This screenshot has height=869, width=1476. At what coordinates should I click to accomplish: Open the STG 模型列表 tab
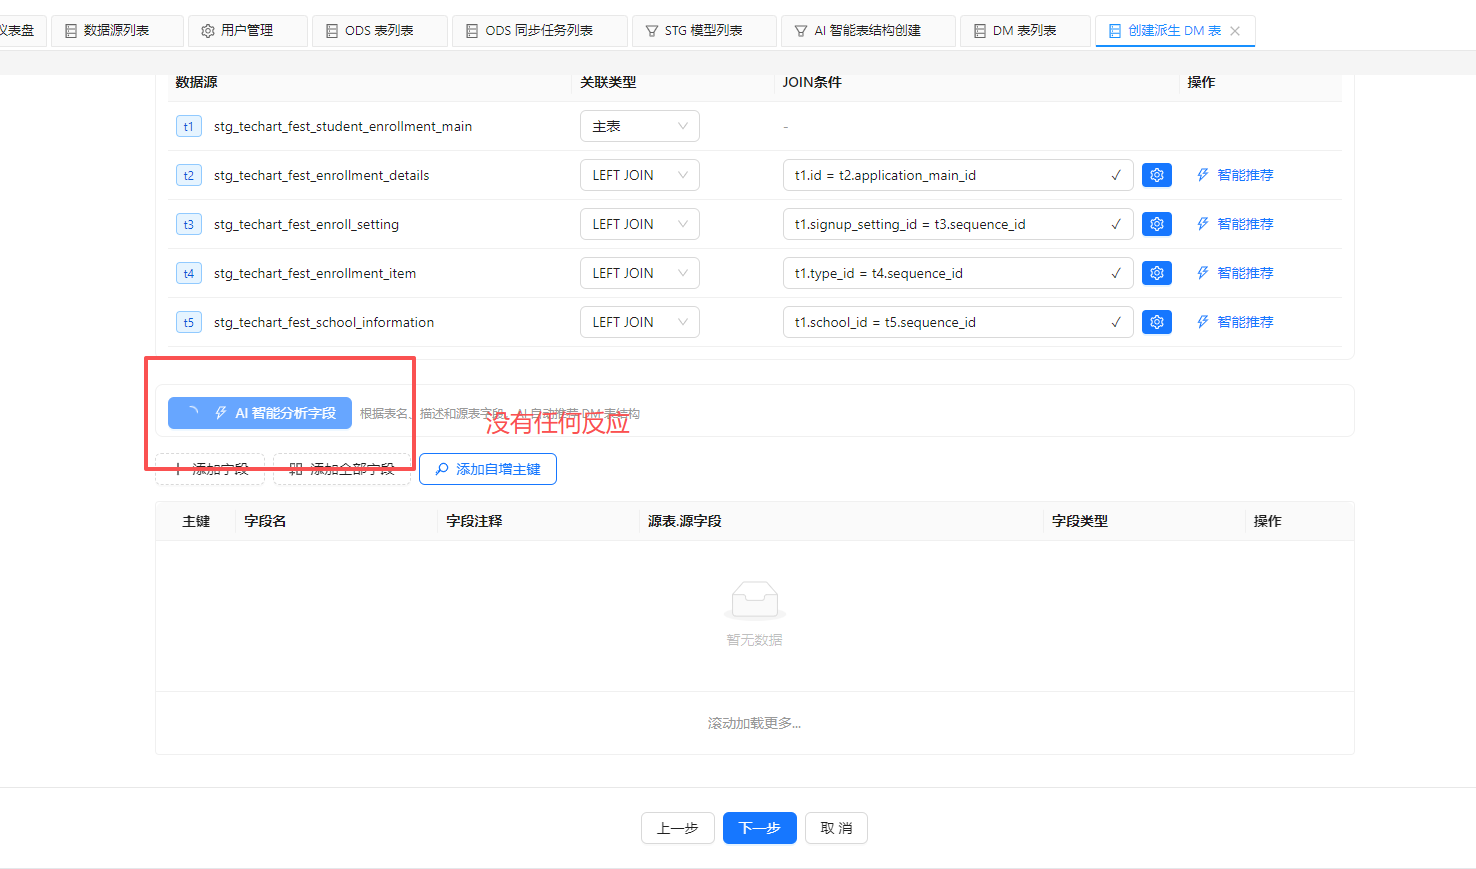point(703,31)
